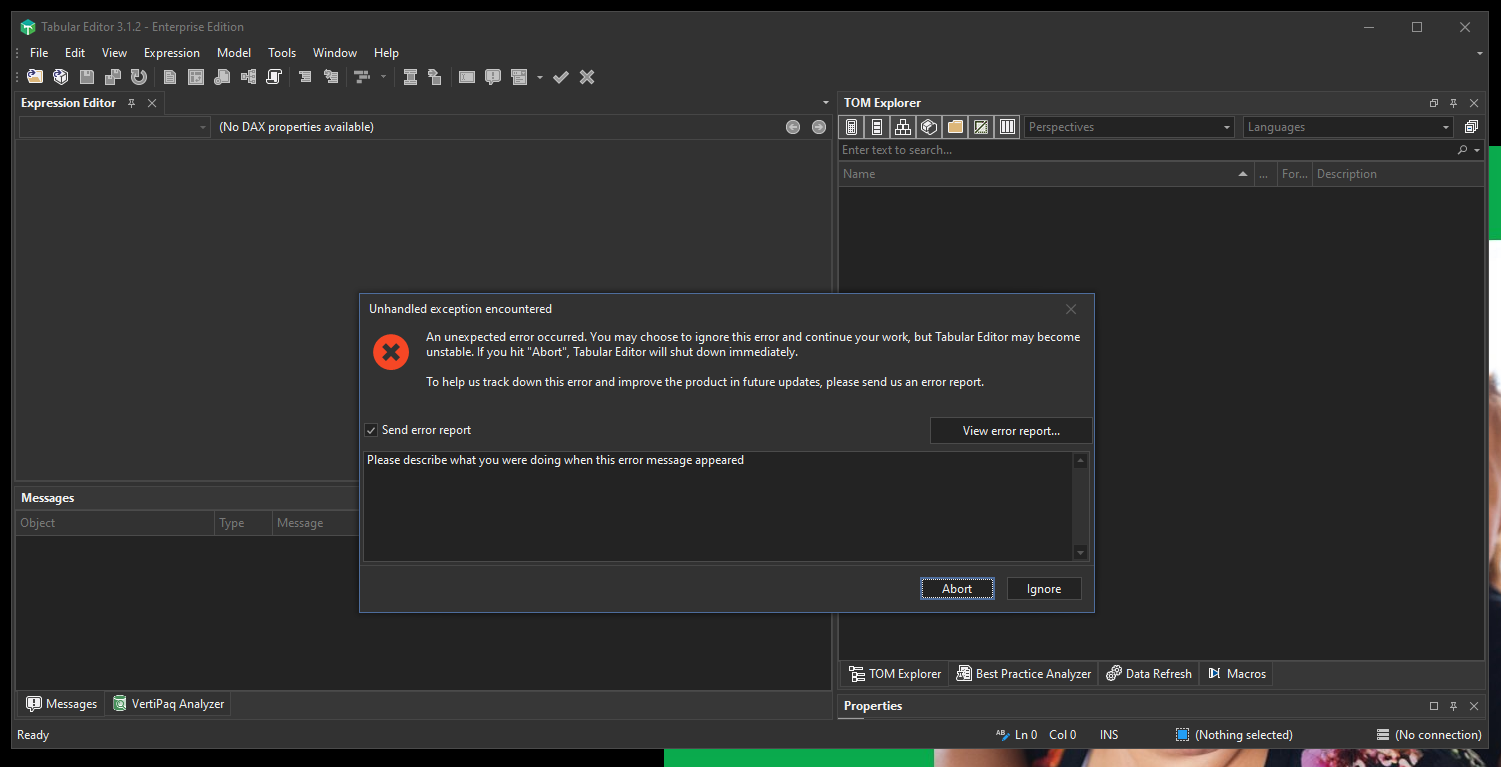This screenshot has width=1501, height=767.
Task: Click the collapse all icon in TOM Explorer
Action: click(x=1471, y=127)
